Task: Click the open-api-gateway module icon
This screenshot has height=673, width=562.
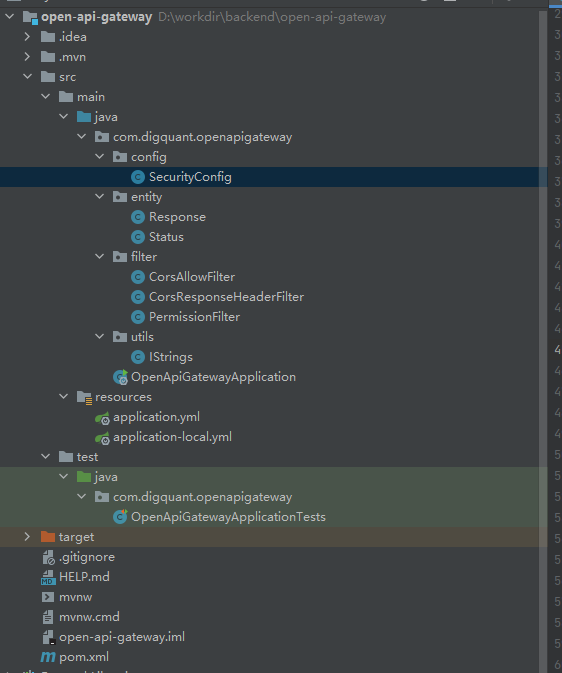Action: click(30, 18)
